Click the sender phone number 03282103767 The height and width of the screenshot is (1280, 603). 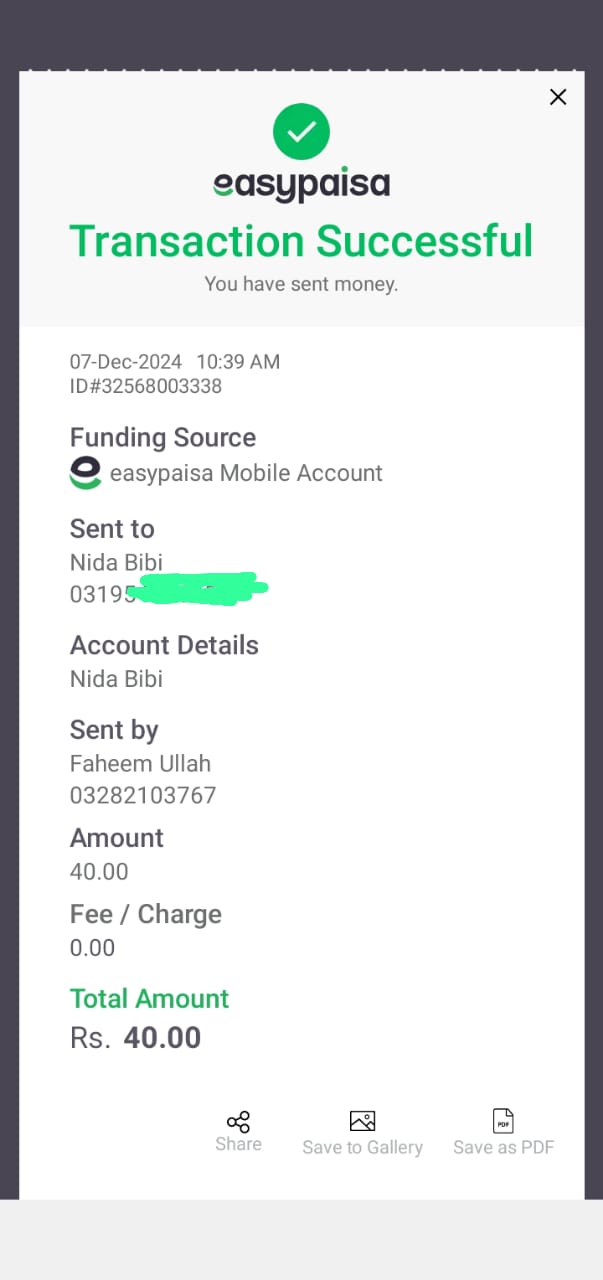(143, 796)
